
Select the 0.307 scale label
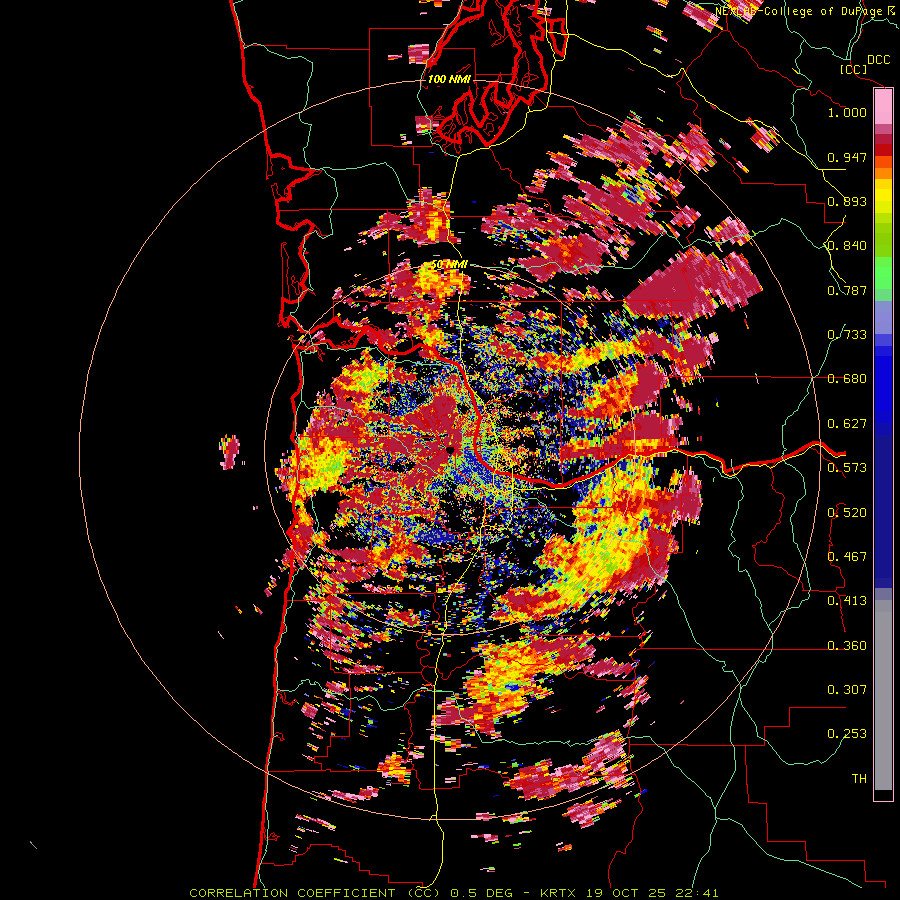(x=847, y=690)
